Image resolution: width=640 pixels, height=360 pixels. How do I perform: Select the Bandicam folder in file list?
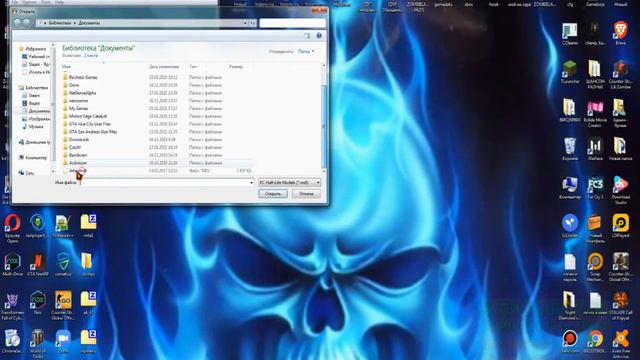pos(78,155)
